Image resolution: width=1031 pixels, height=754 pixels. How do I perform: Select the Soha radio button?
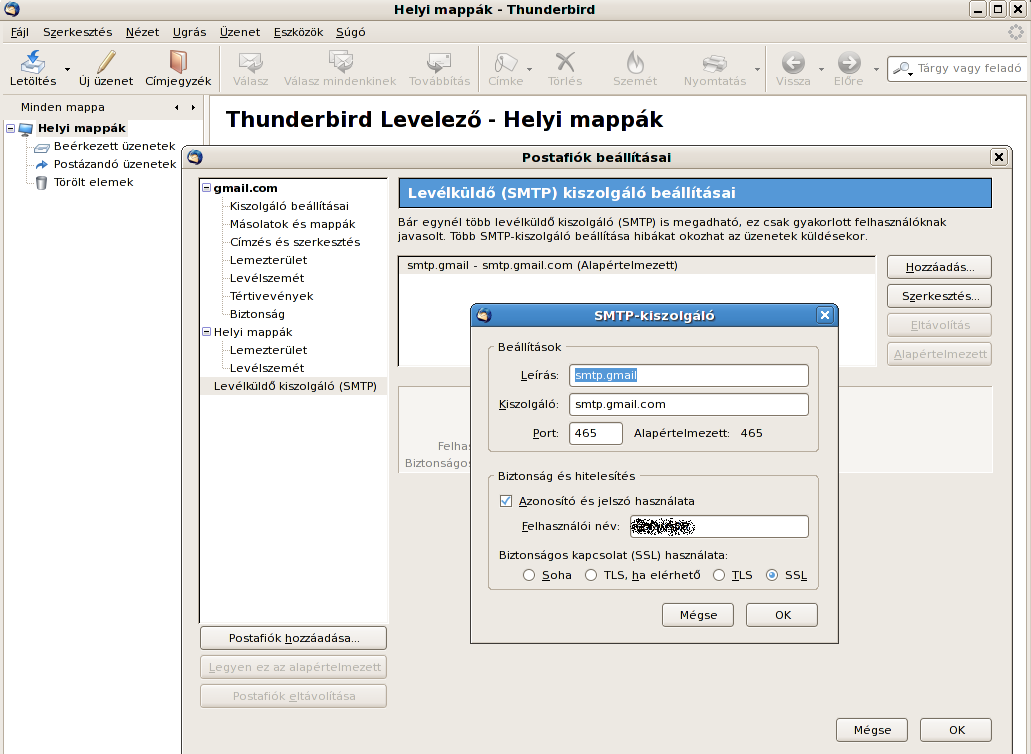point(529,575)
